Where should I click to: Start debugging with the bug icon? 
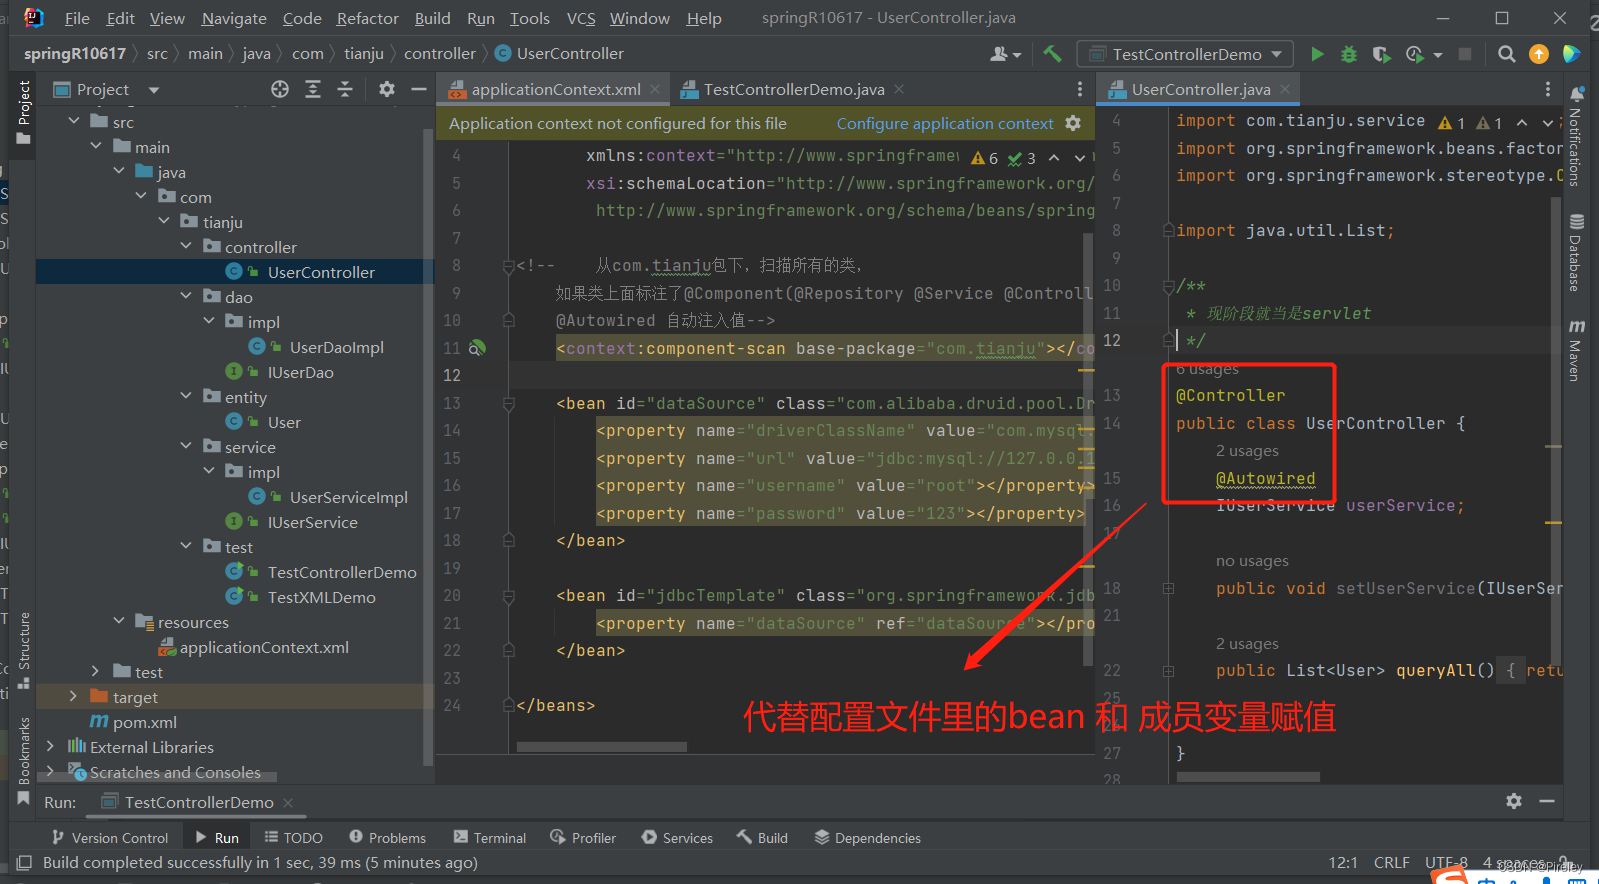click(x=1349, y=54)
